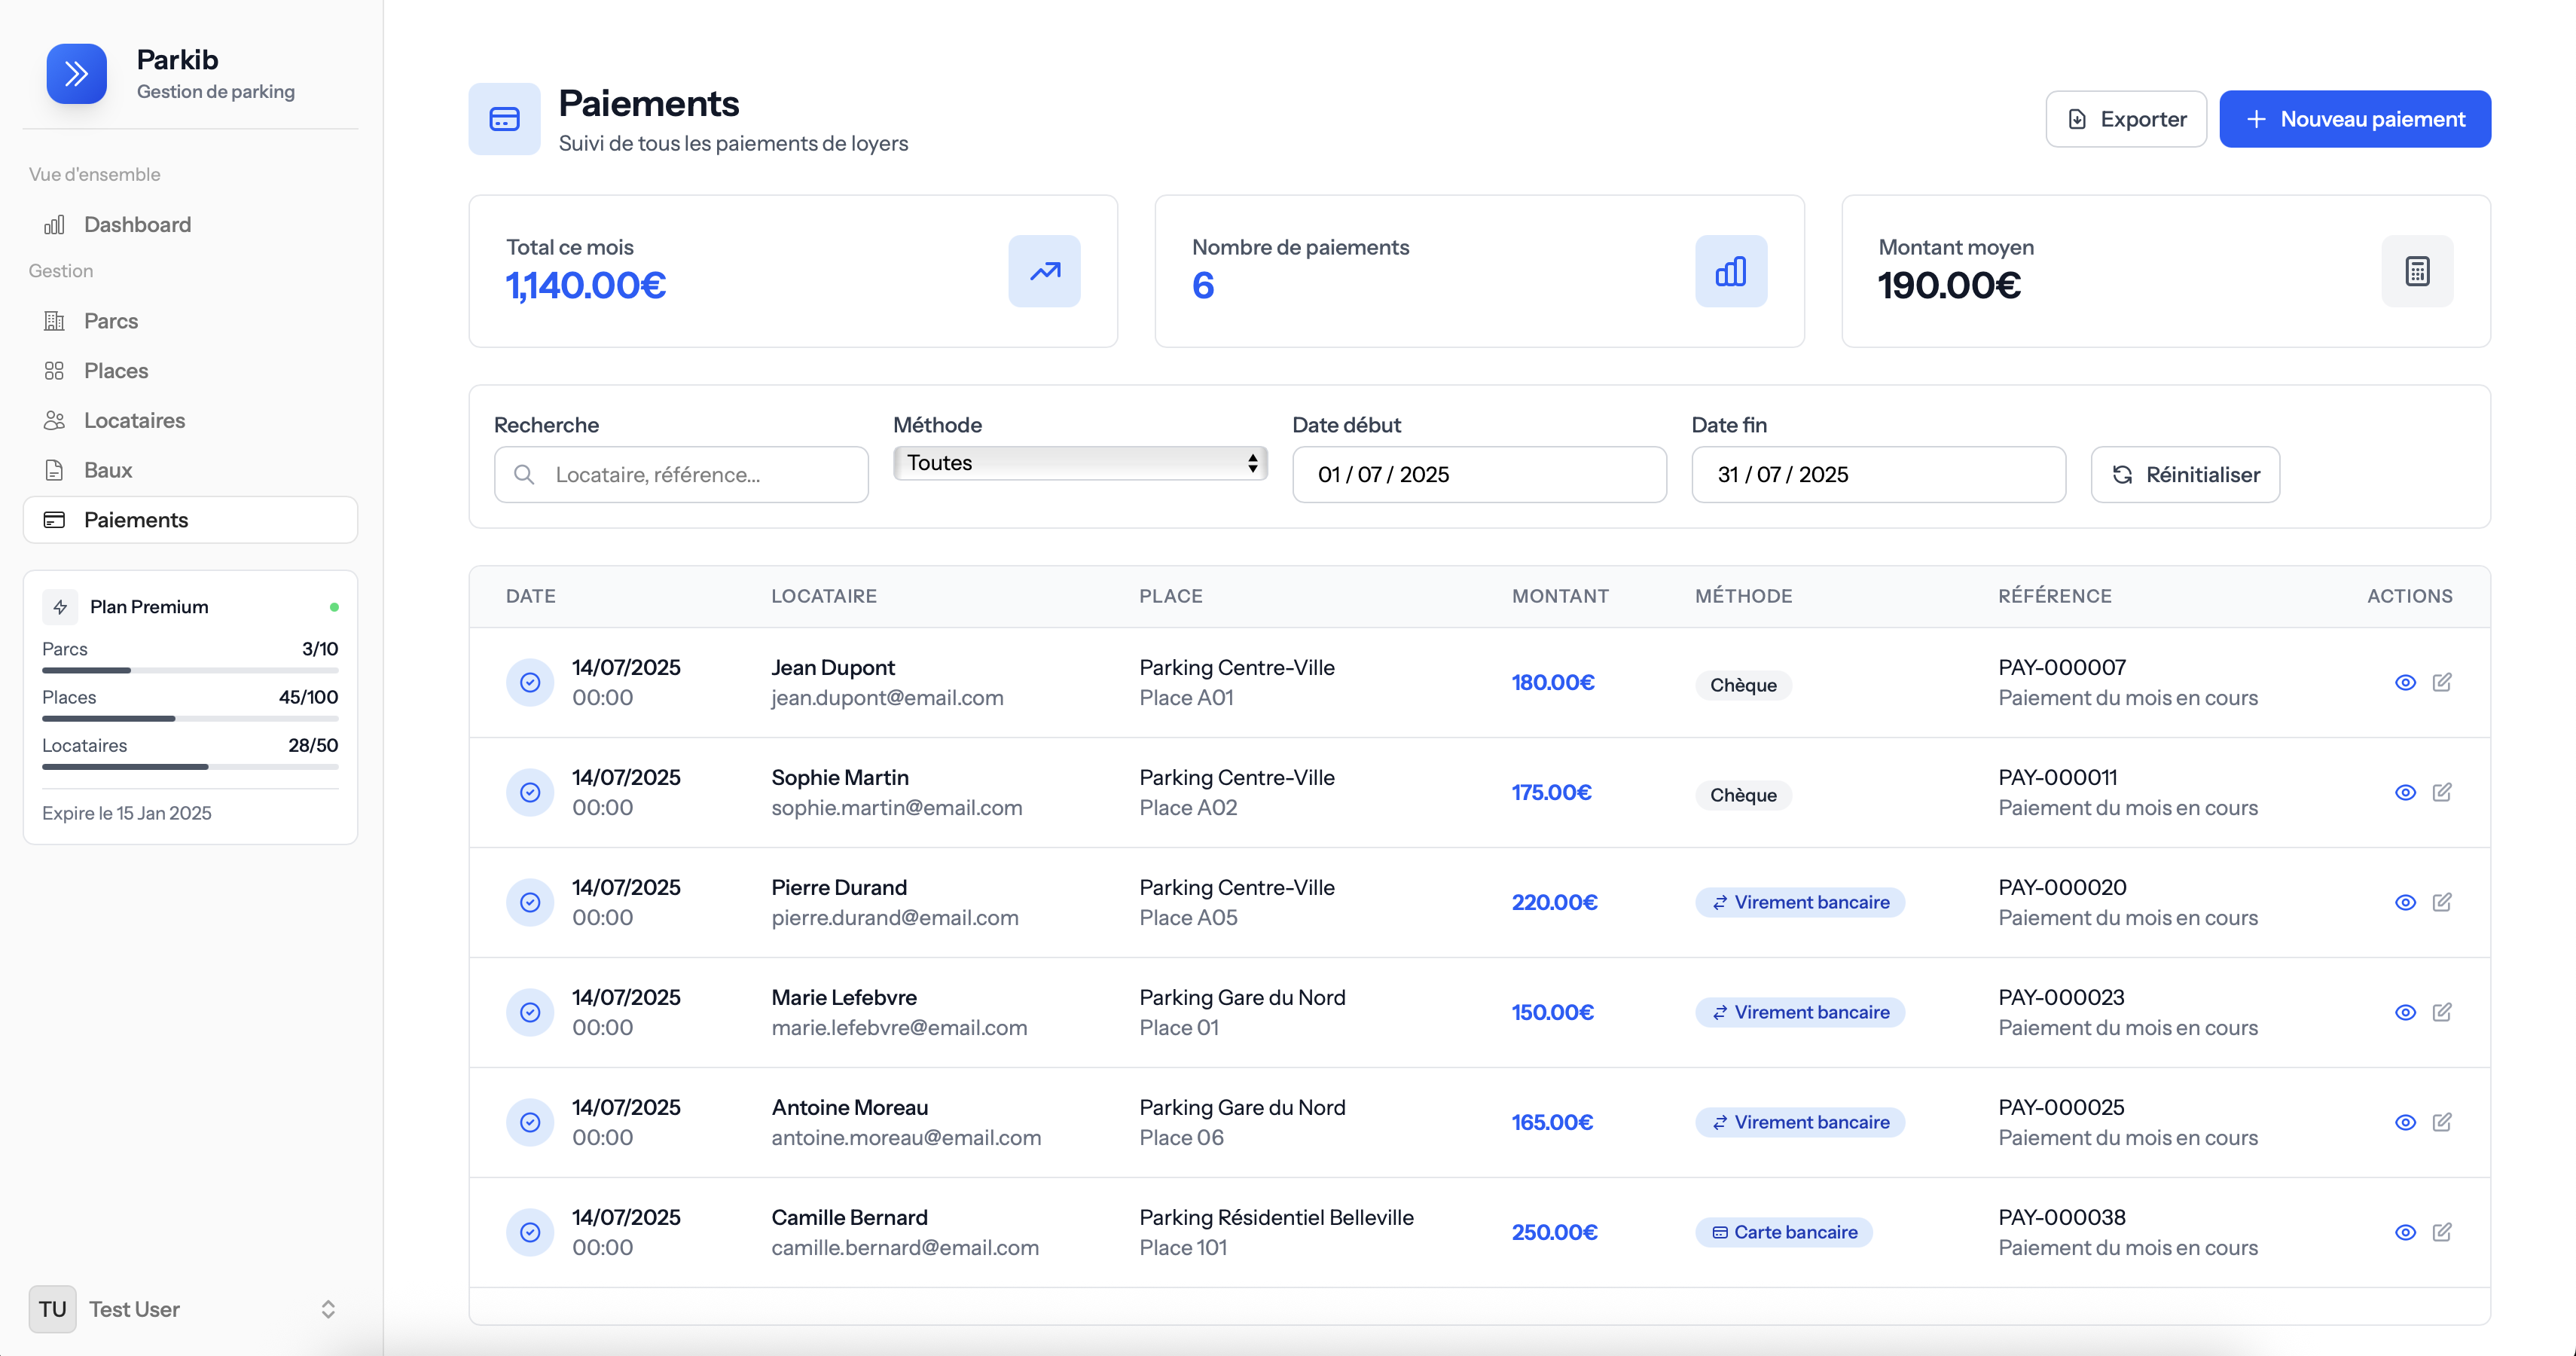
Task: Click the Montant moyen calculator icon
Action: coord(2417,271)
